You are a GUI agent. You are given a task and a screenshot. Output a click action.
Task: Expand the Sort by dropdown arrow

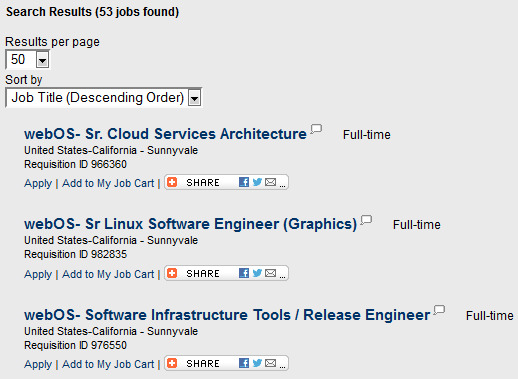[x=194, y=98]
